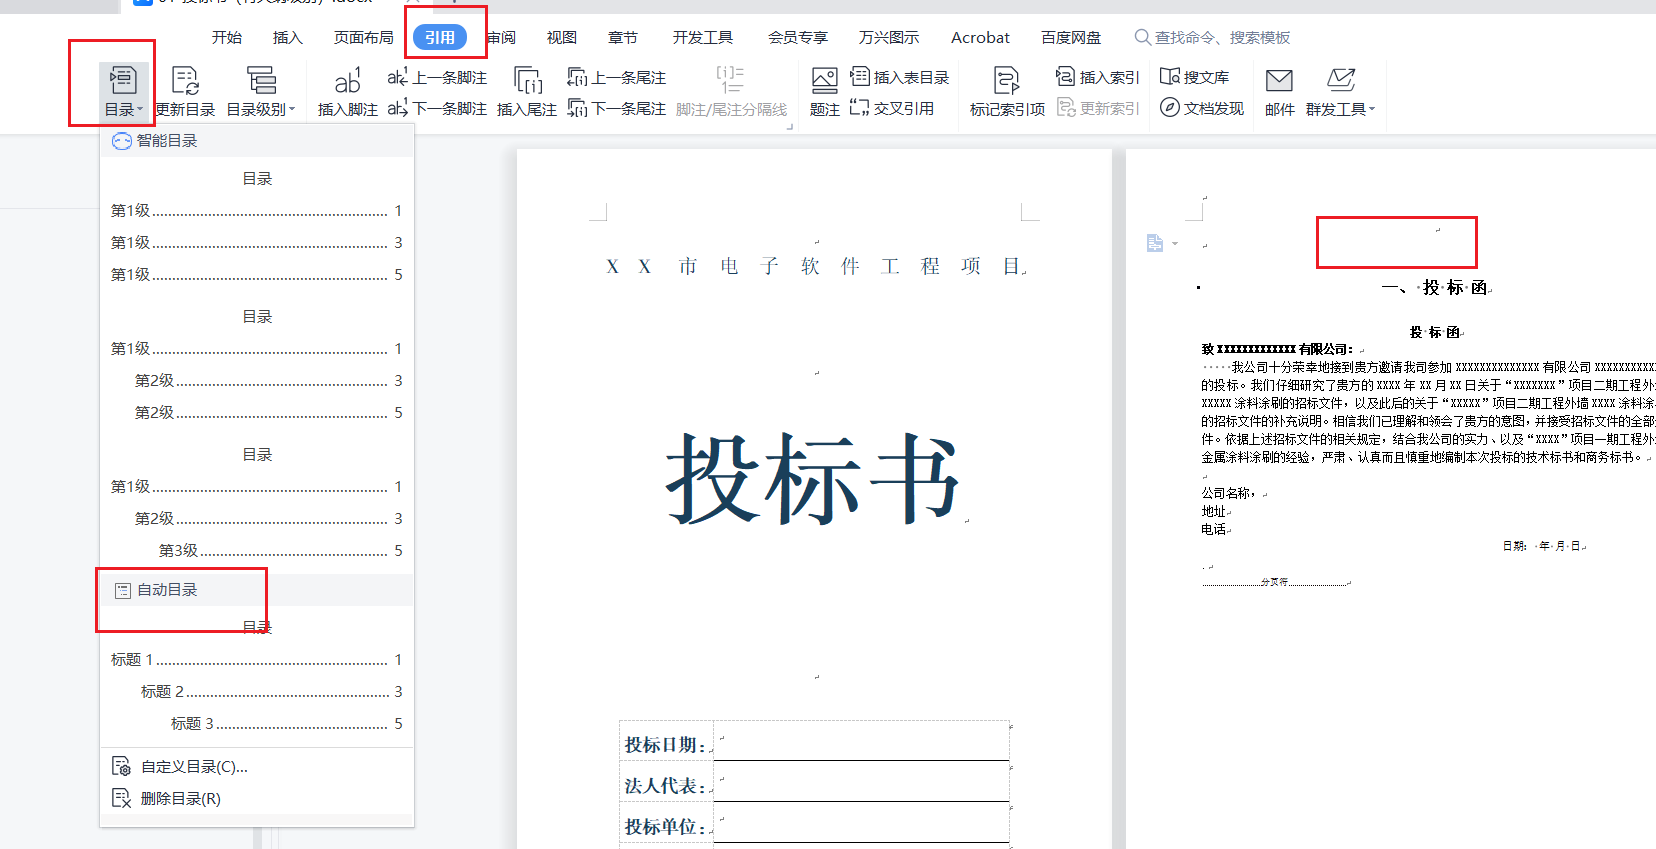Click the 公司名称 line
The height and width of the screenshot is (849, 1656).
click(1229, 493)
